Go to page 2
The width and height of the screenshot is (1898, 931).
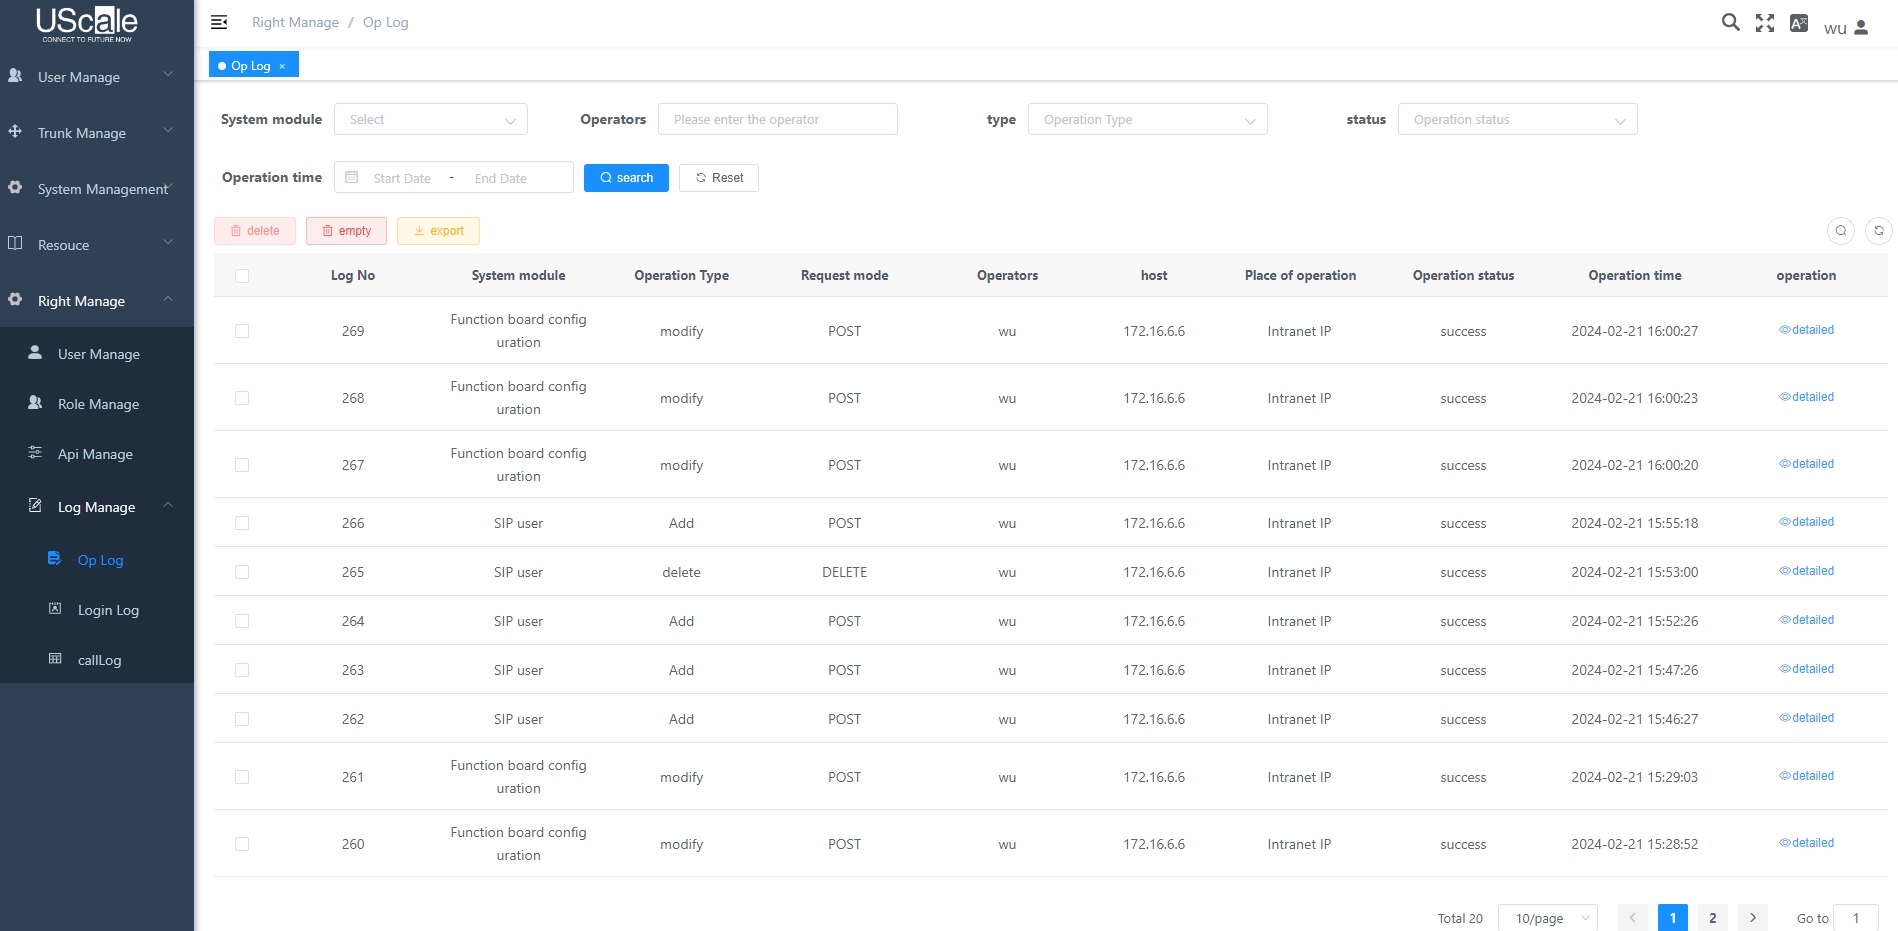point(1713,918)
